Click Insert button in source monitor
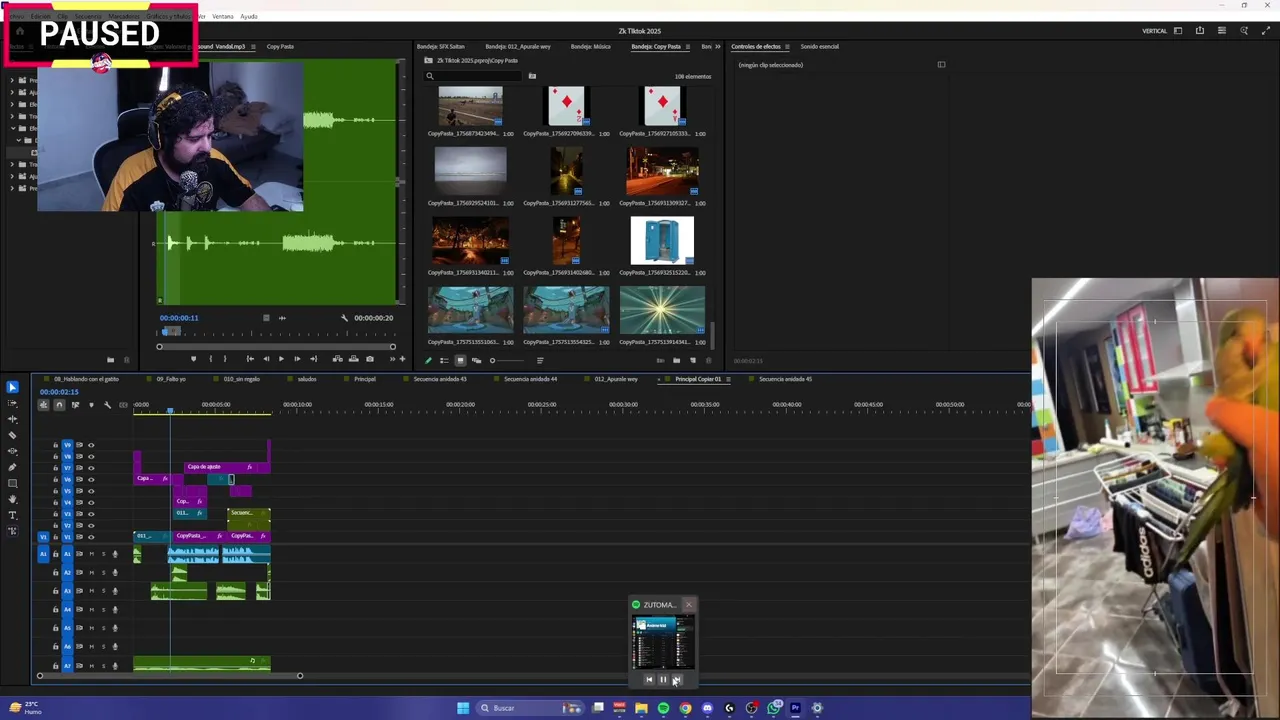Screen dimensions: 1280x720 337,359
